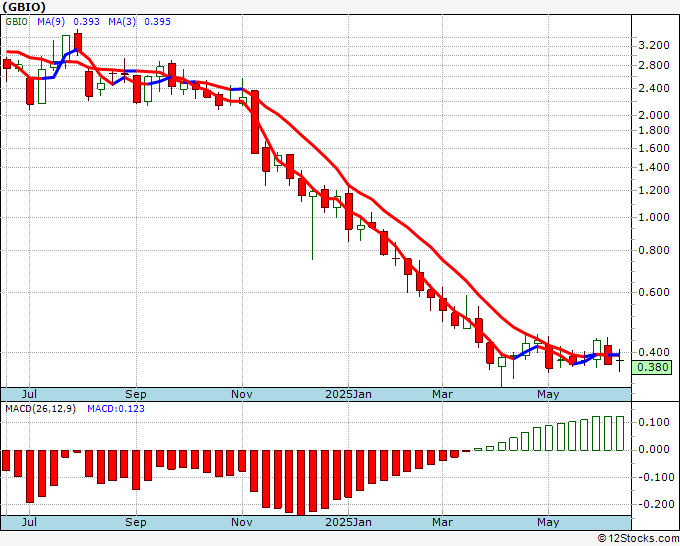Click the 0.600 price axis label

pyautogui.click(x=654, y=292)
